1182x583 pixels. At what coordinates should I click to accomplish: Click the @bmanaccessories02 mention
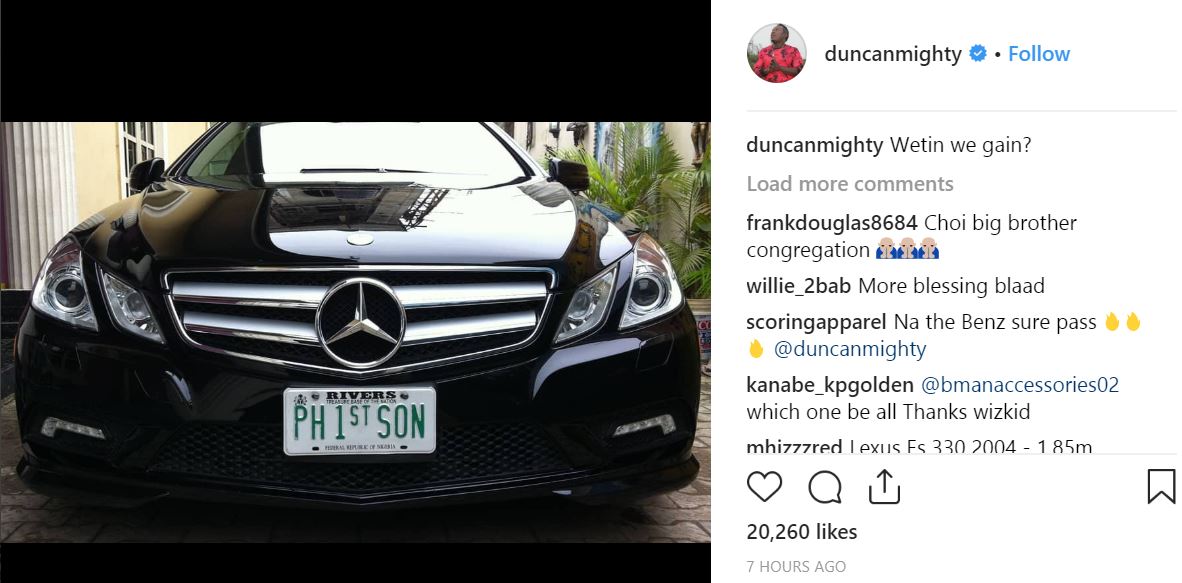(1020, 385)
